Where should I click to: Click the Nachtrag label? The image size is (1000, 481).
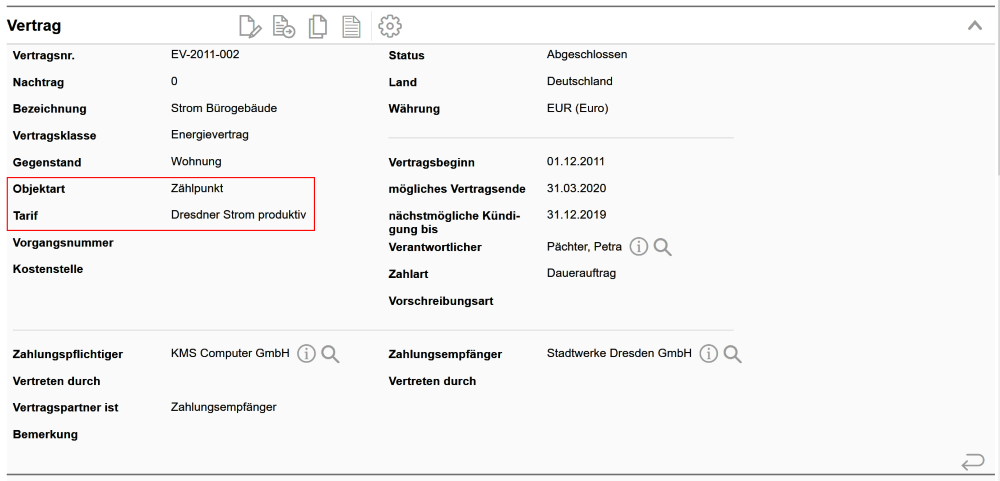coord(38,82)
